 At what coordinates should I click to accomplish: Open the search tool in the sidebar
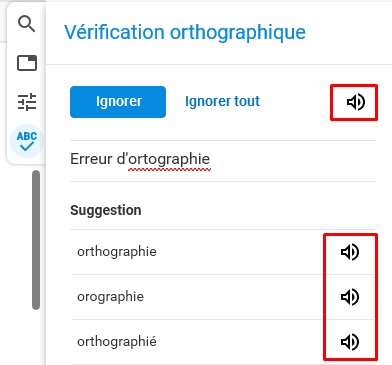coord(26,24)
